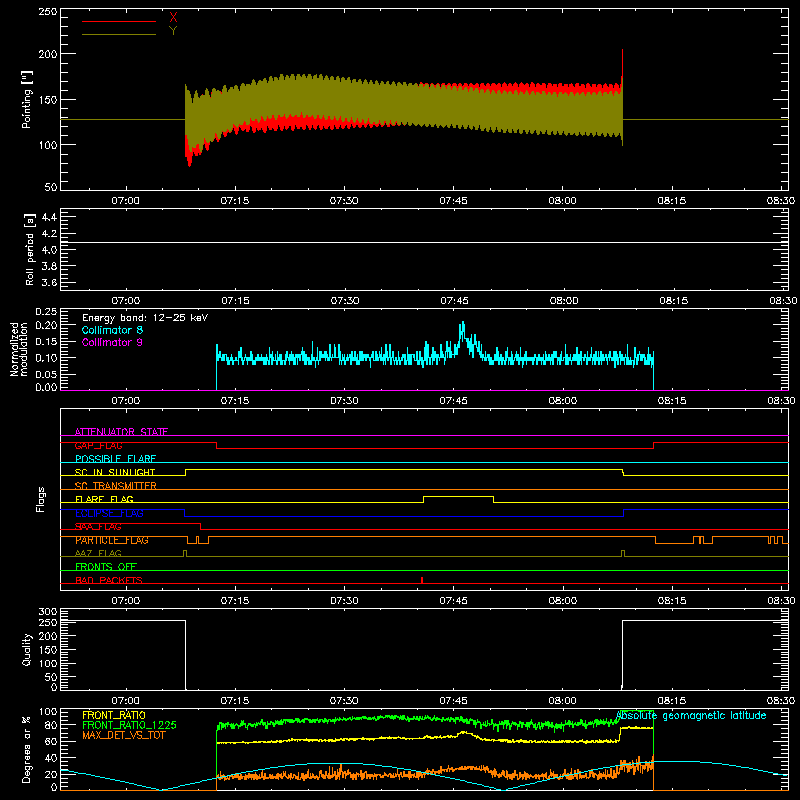Screen dimensions: 800x800
Task: Click the "3.6" tick on Roll period axis
Action: pyautogui.click(x=49, y=282)
